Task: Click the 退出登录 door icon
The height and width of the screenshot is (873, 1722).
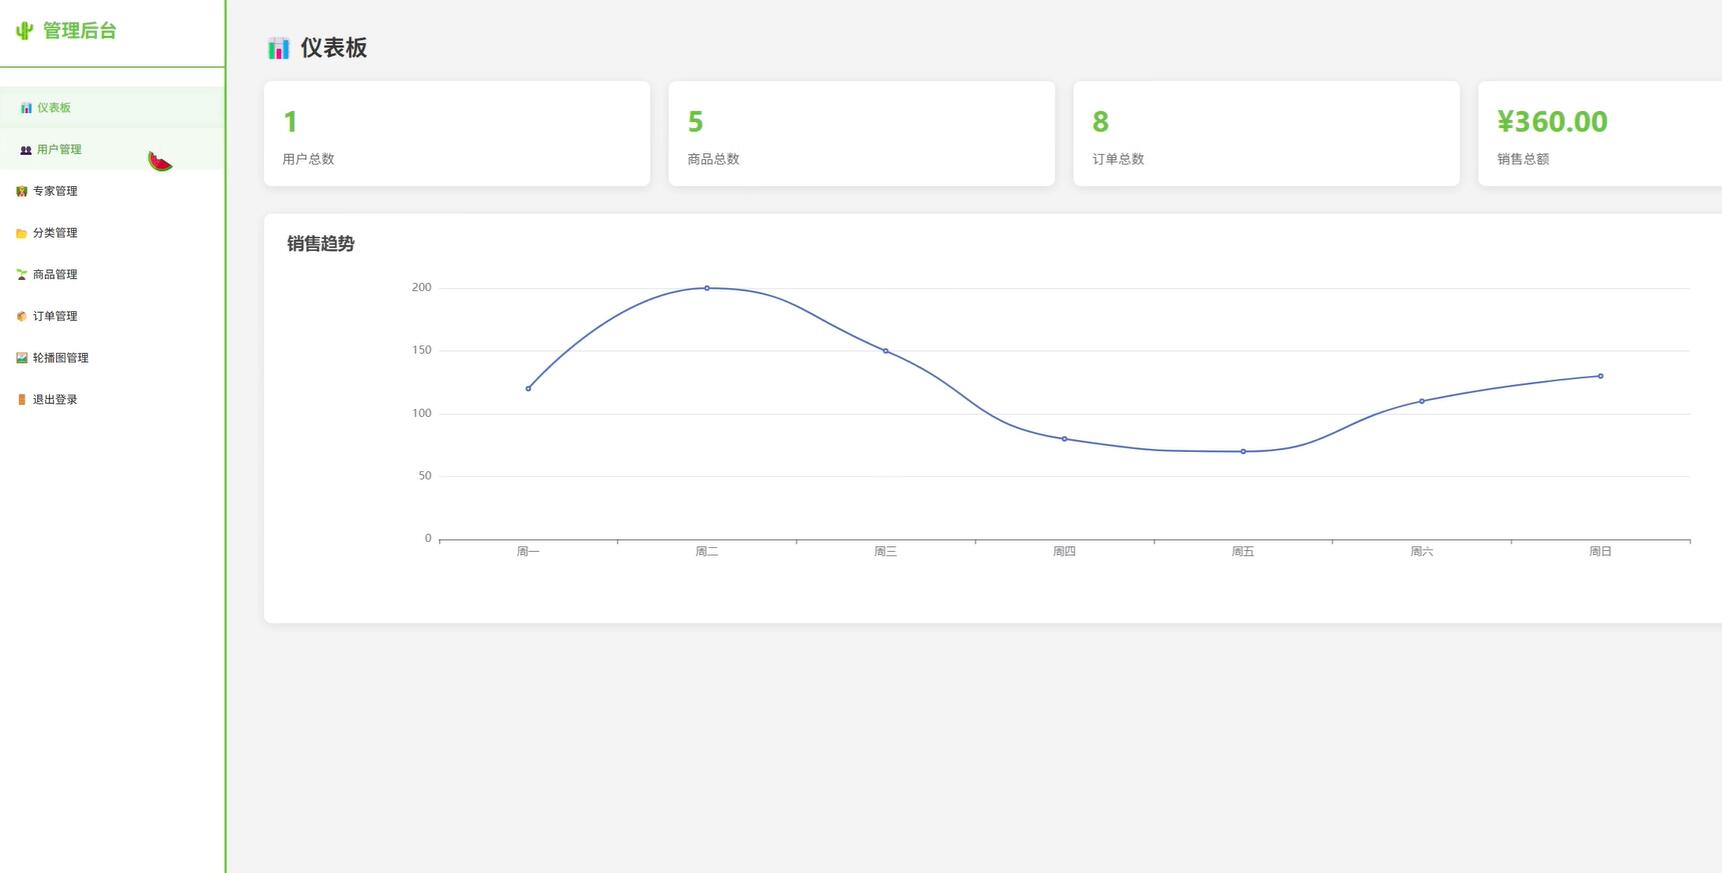Action: click(x=22, y=400)
